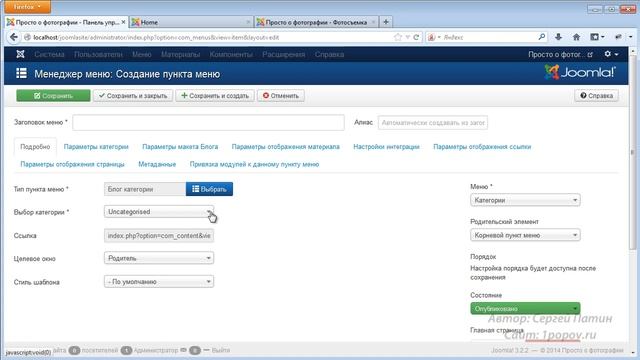Screen dimensions: 640x360
Task: Open the downloads arrow icon in the Firefox toolbar
Action: (x=558, y=37)
